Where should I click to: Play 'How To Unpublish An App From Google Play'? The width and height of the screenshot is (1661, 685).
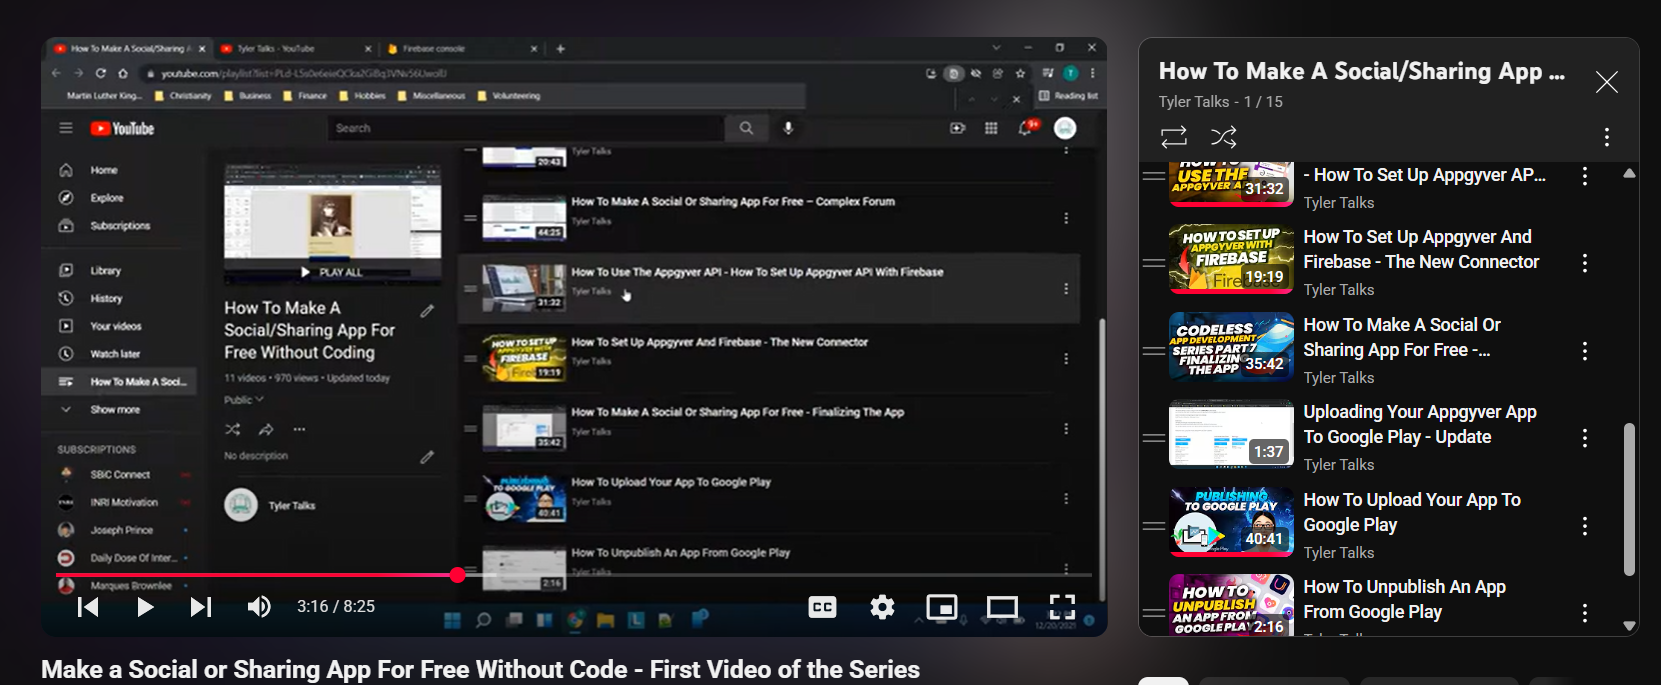click(1404, 599)
